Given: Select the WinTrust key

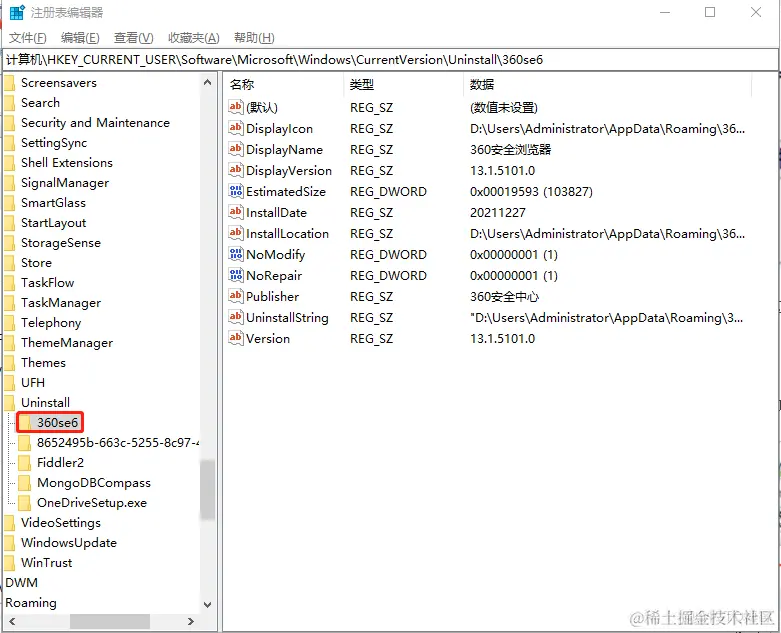Looking at the screenshot, I should tap(46, 562).
